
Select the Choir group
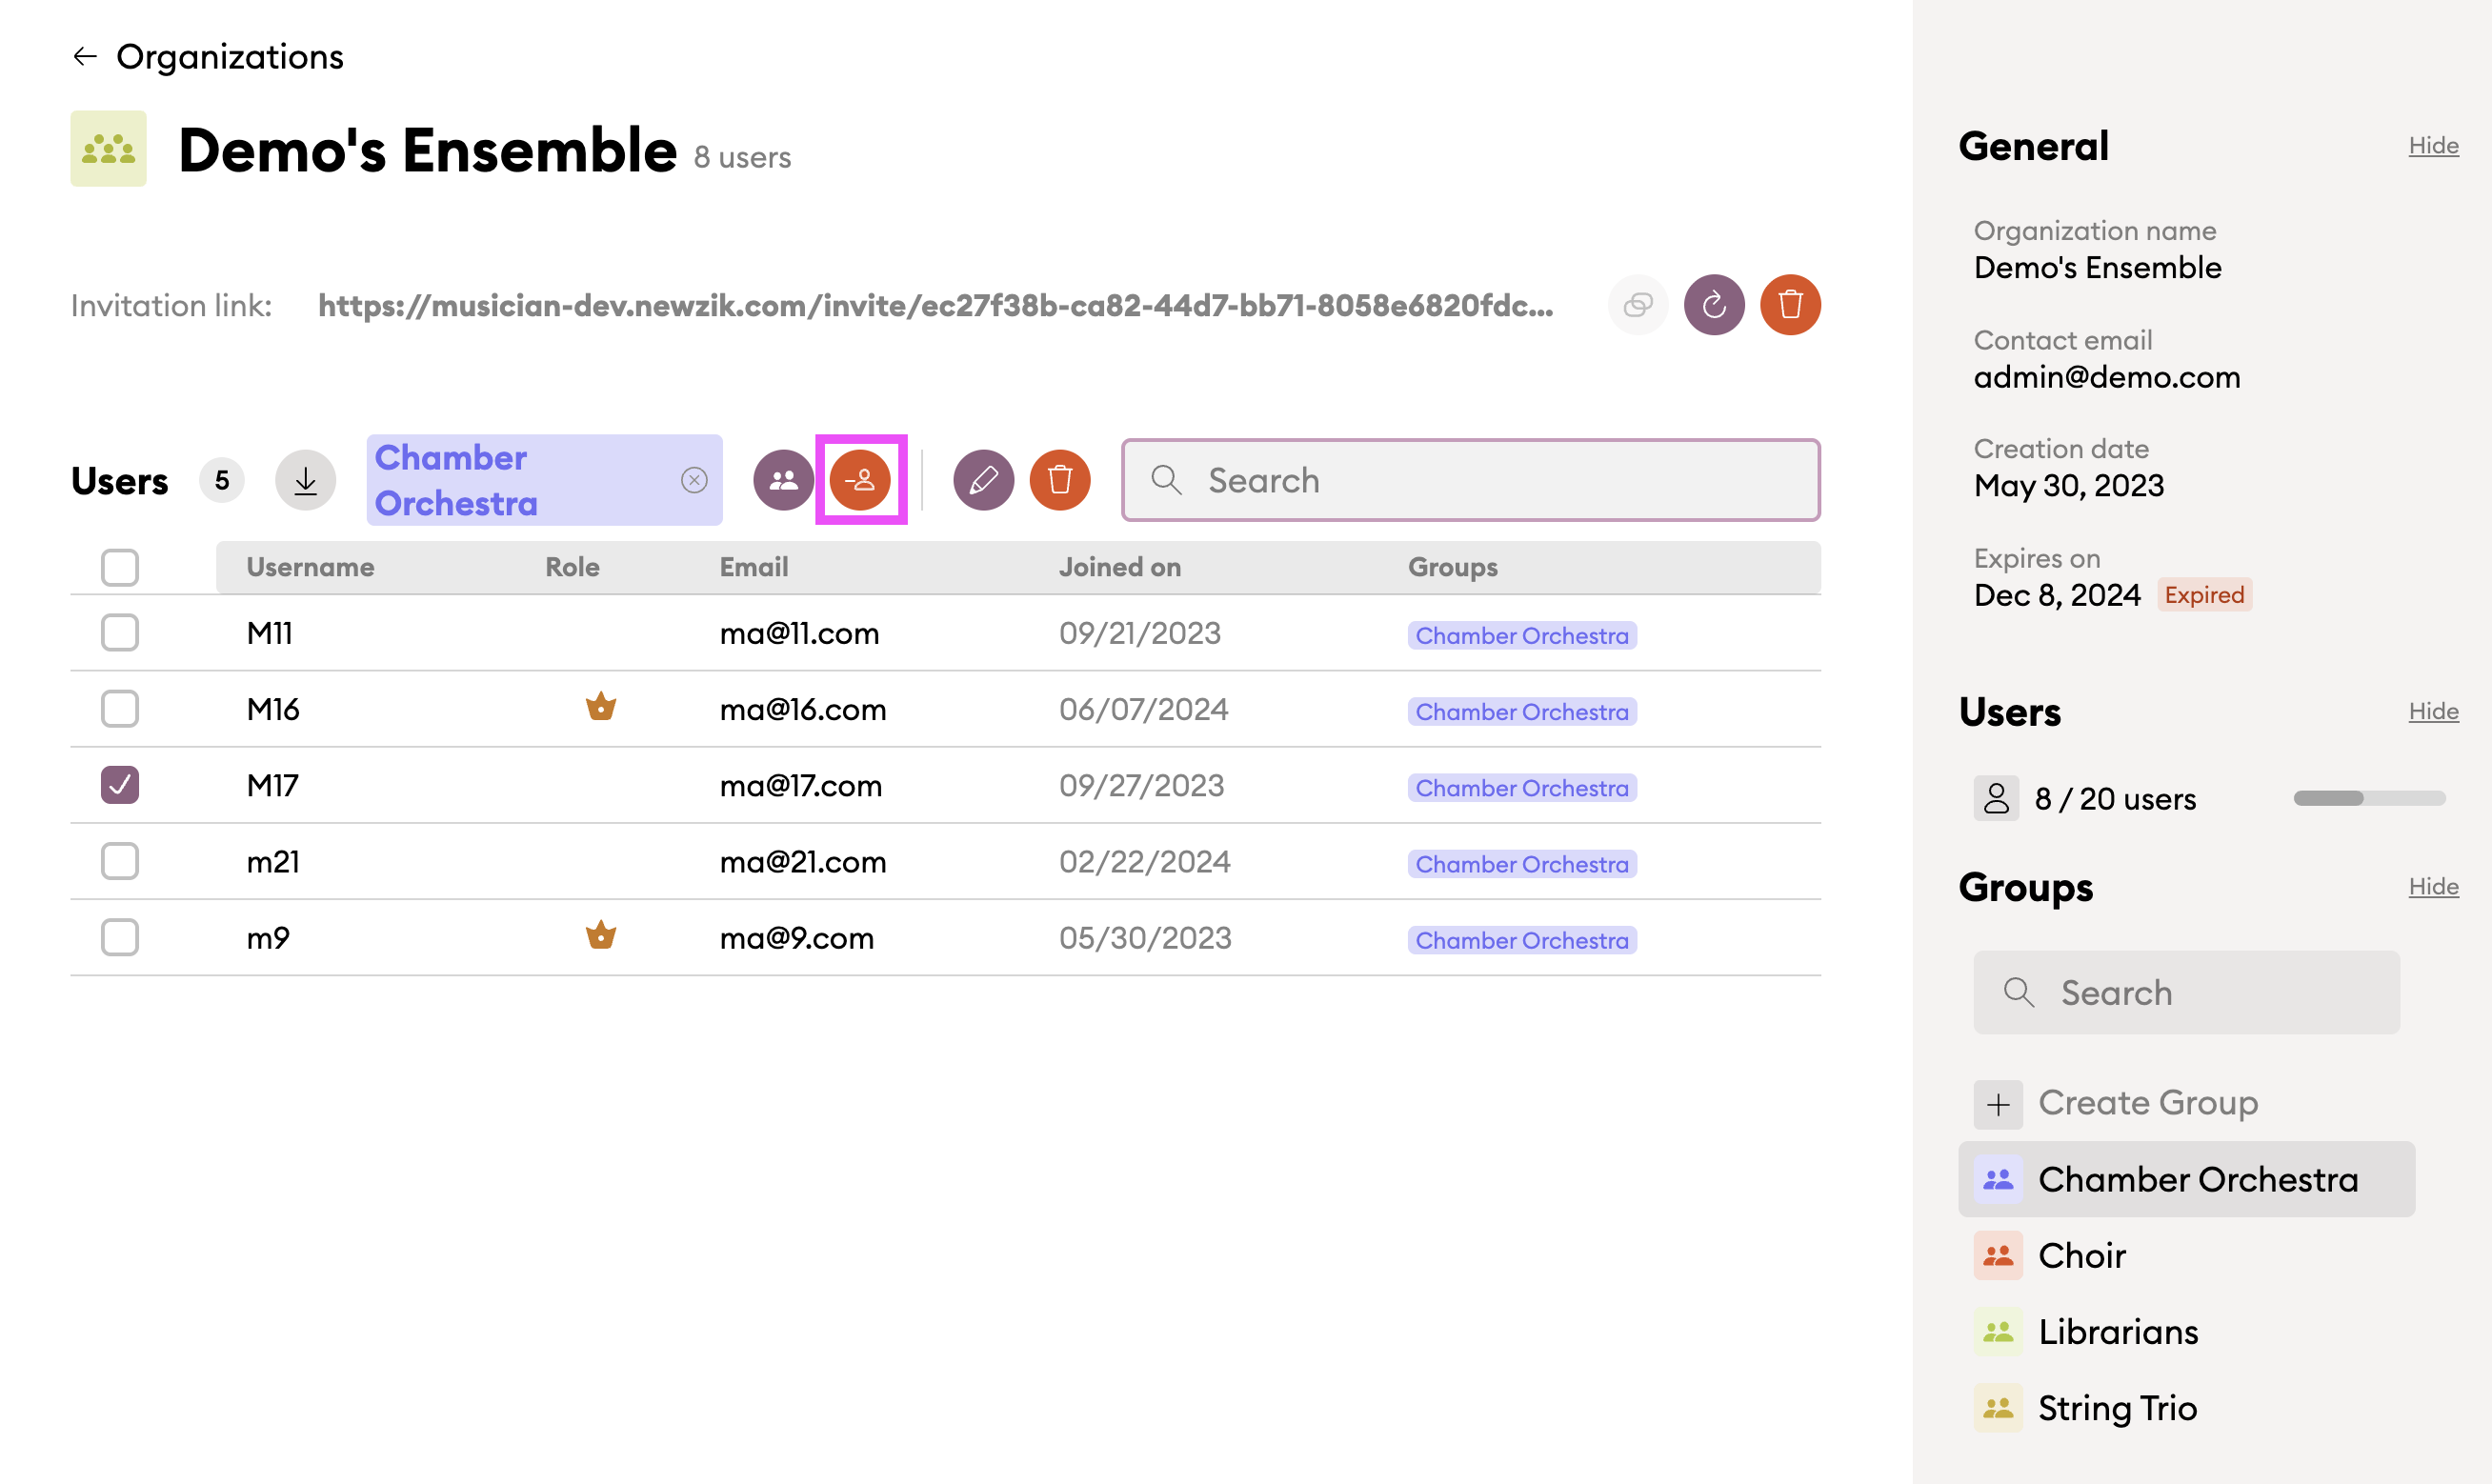point(2081,1255)
